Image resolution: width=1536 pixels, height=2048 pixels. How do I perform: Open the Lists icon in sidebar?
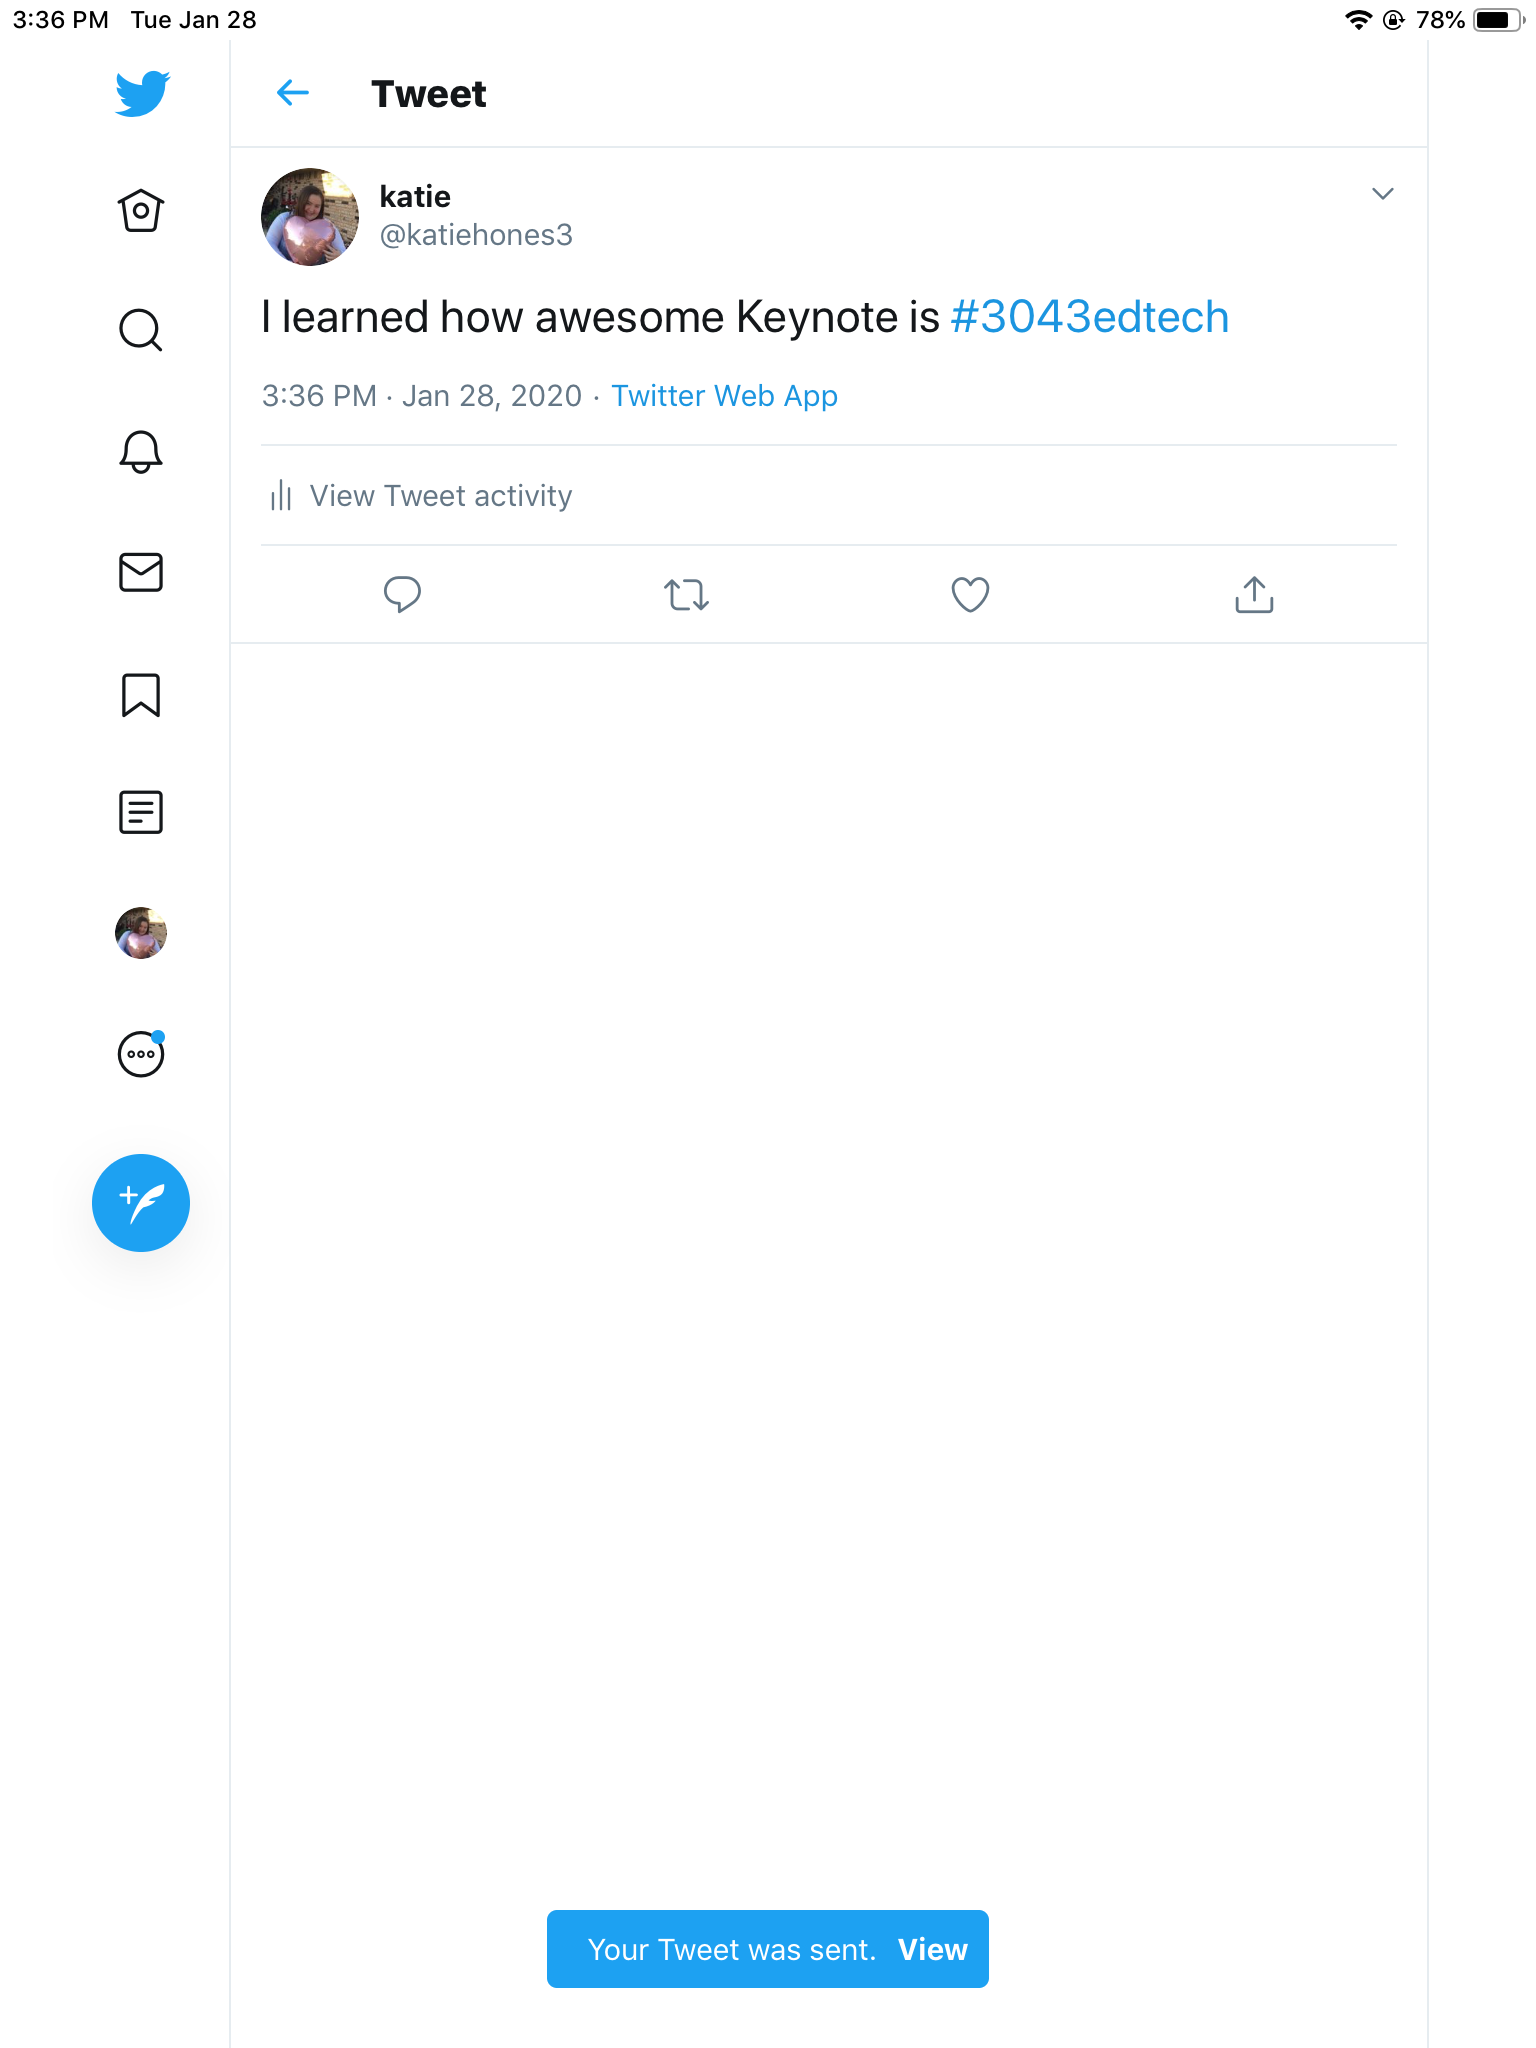pyautogui.click(x=141, y=812)
